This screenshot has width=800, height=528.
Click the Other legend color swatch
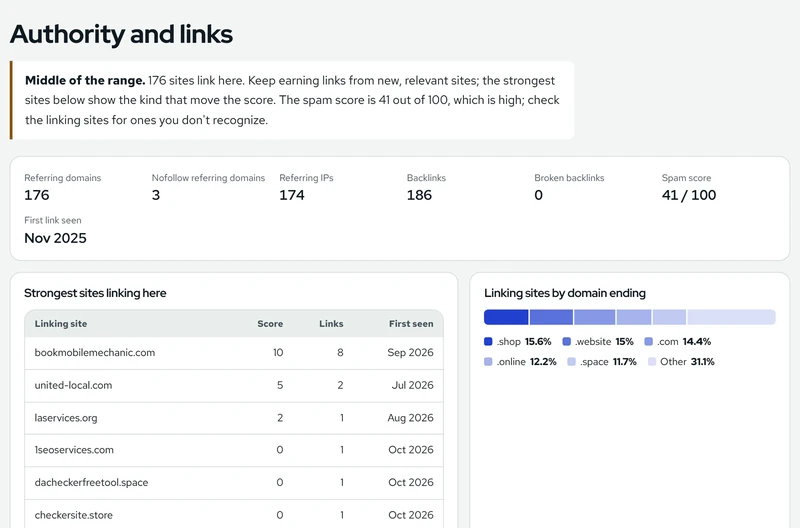pyautogui.click(x=652, y=362)
